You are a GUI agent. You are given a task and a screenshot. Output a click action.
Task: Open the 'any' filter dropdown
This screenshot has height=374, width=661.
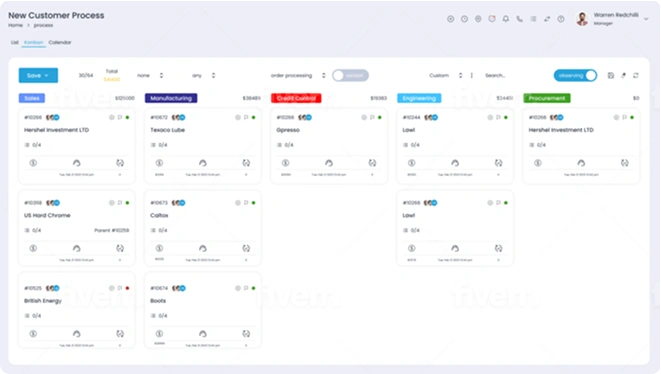203,75
